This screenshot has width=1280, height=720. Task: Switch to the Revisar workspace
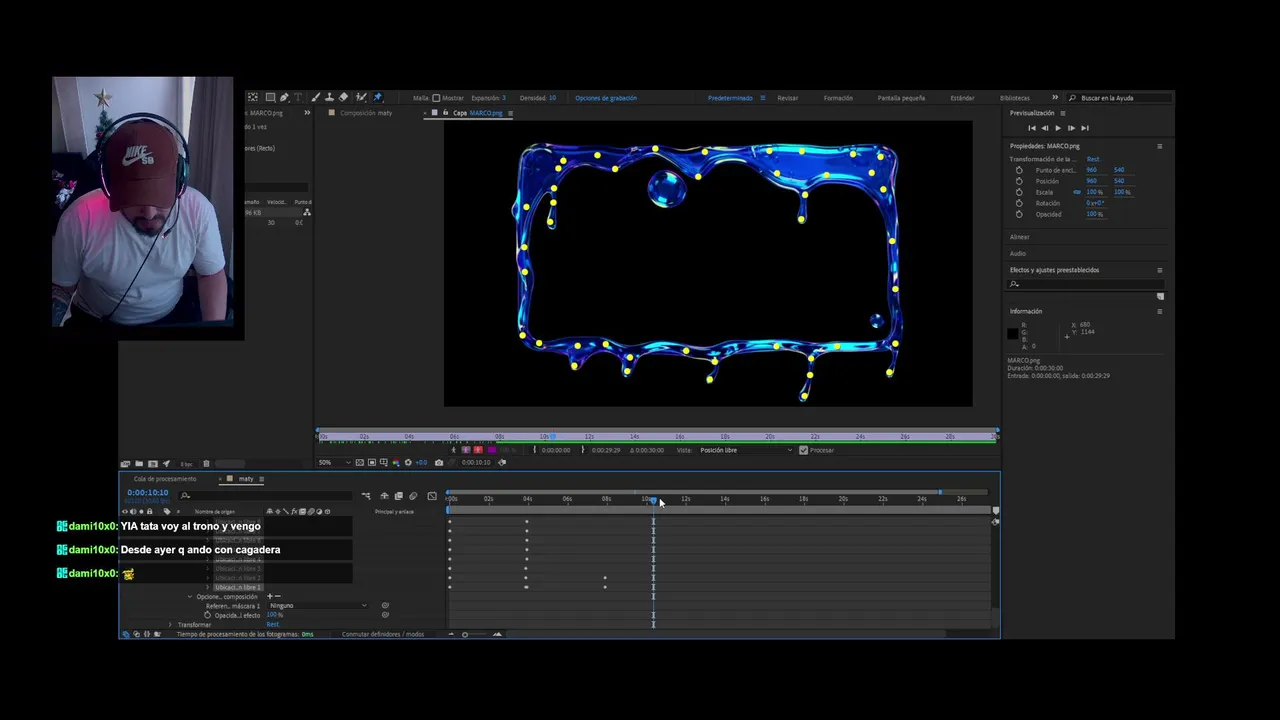[788, 98]
